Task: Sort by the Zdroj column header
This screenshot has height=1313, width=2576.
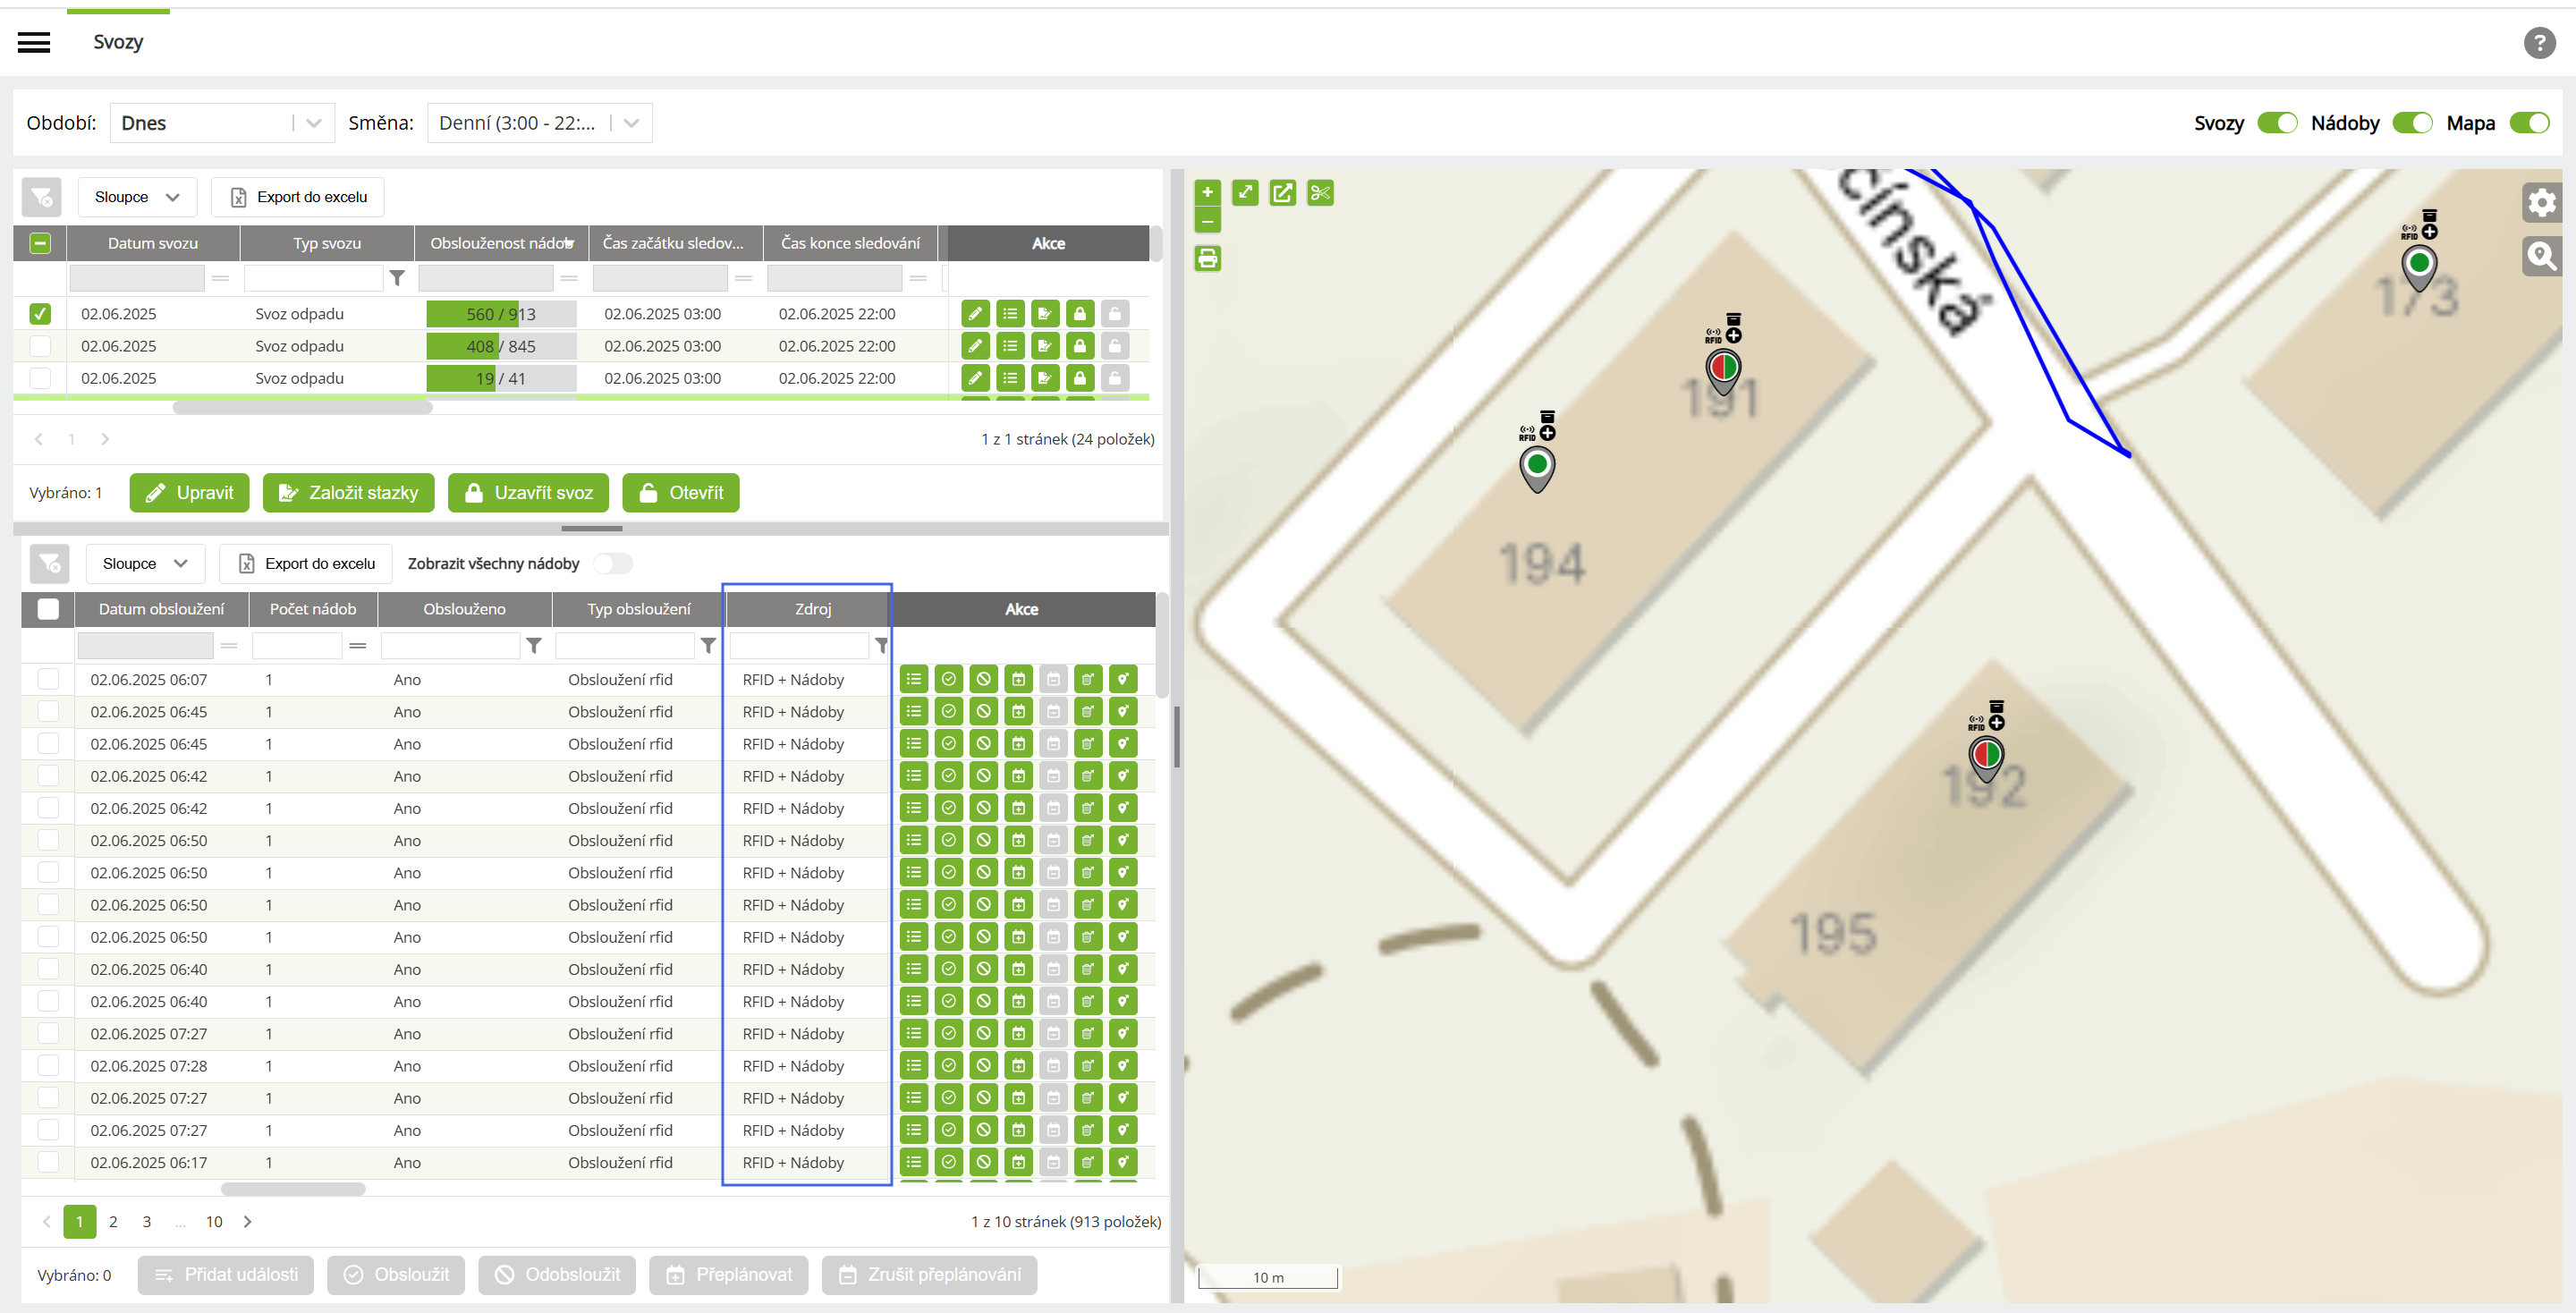Action: (x=812, y=609)
